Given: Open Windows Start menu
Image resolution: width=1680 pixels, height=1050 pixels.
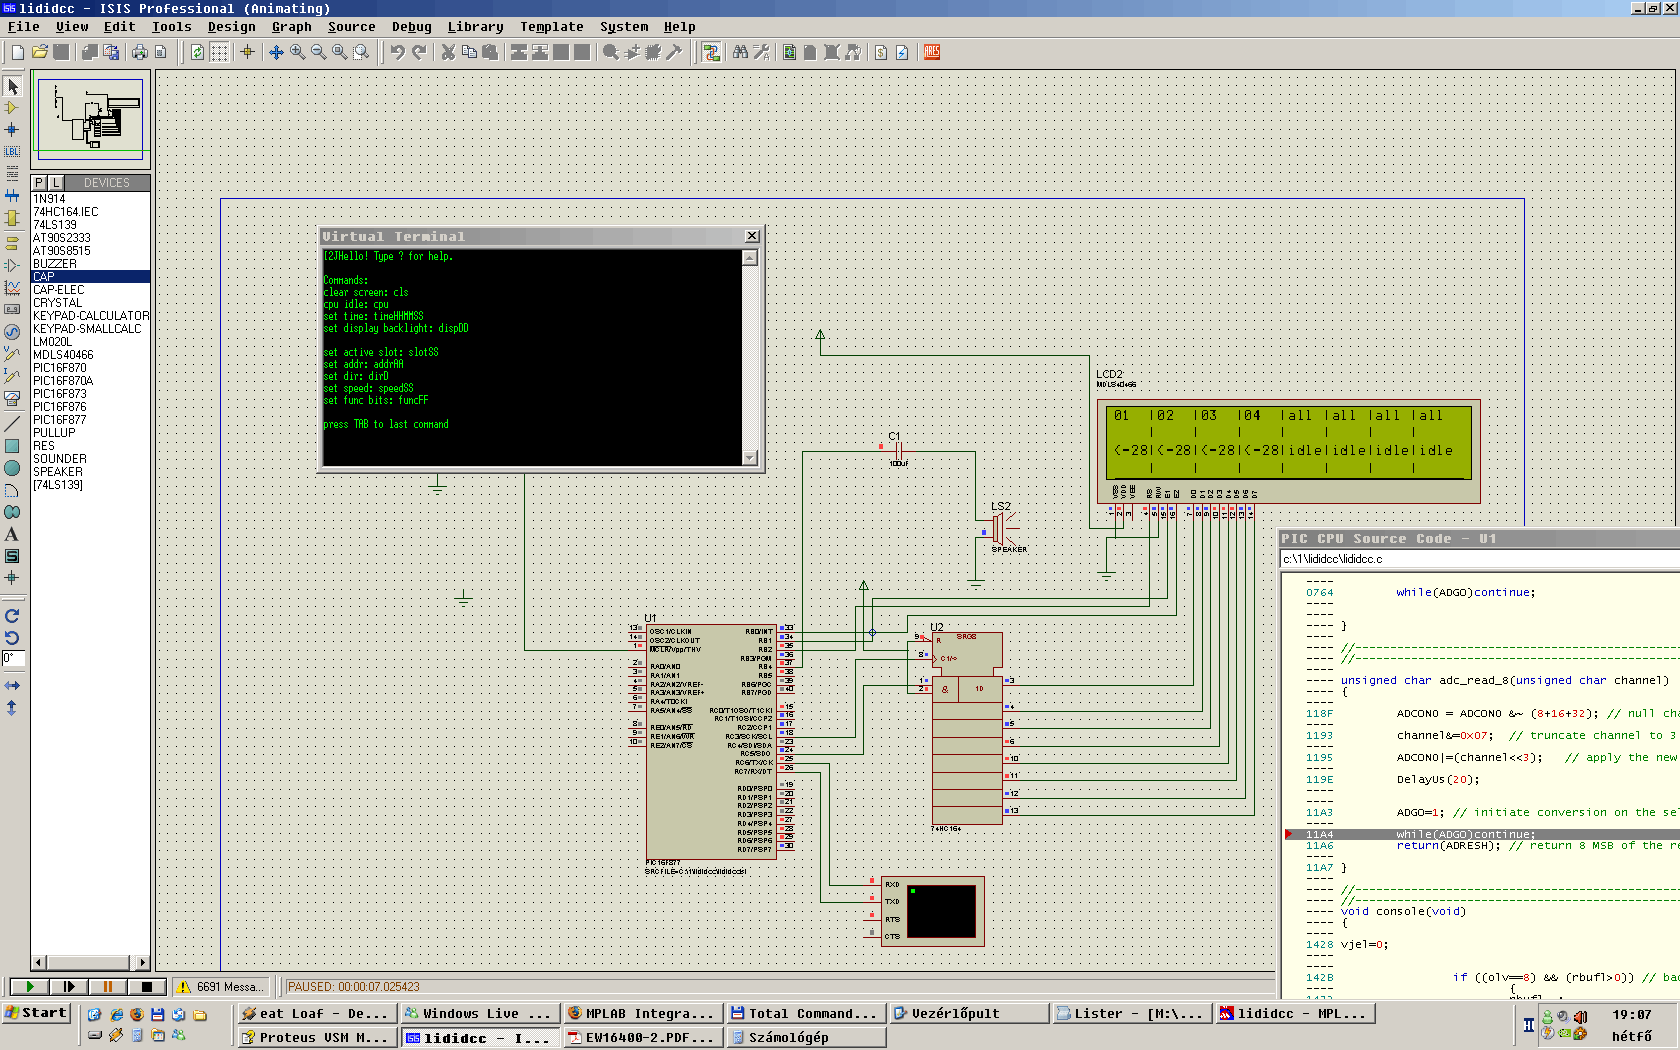Looking at the screenshot, I should (36, 1013).
